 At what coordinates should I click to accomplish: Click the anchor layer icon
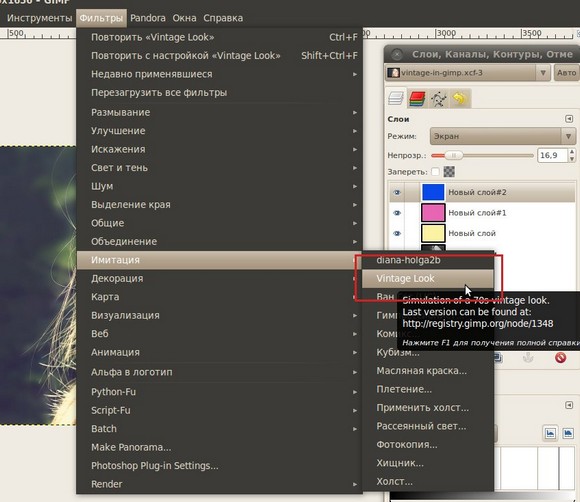528,358
